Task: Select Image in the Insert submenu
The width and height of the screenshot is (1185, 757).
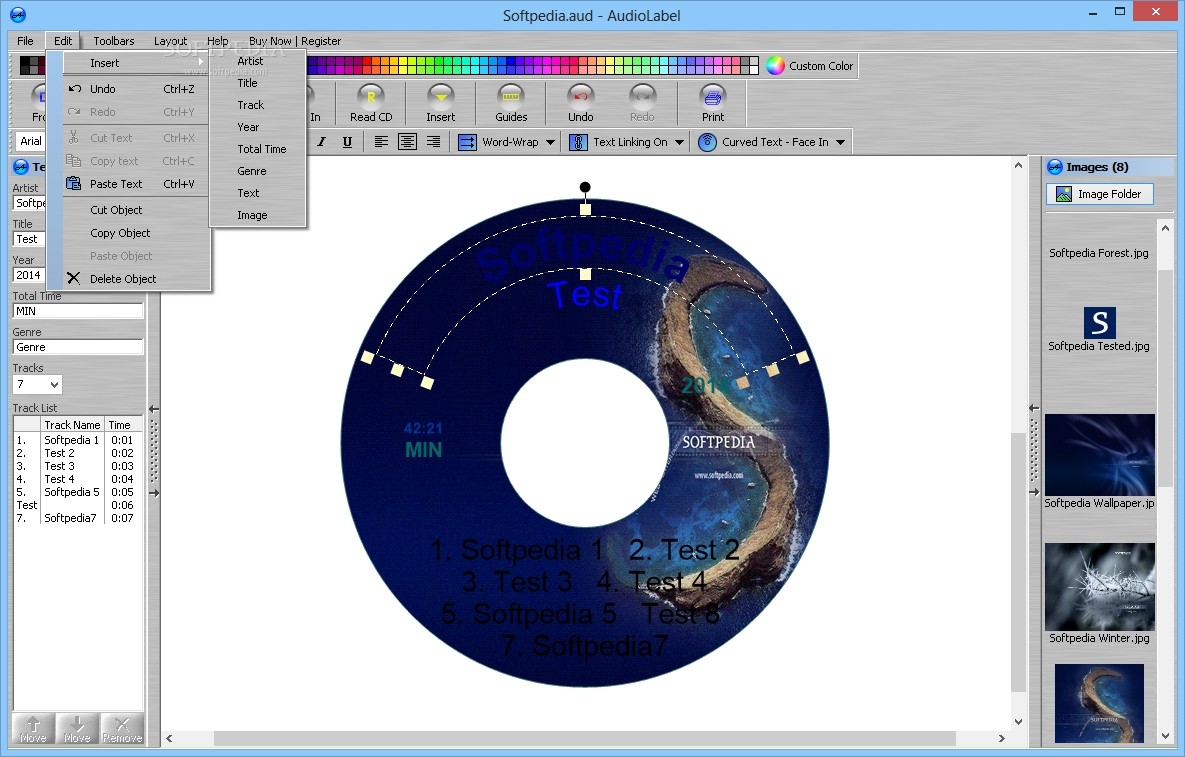Action: tap(257, 215)
